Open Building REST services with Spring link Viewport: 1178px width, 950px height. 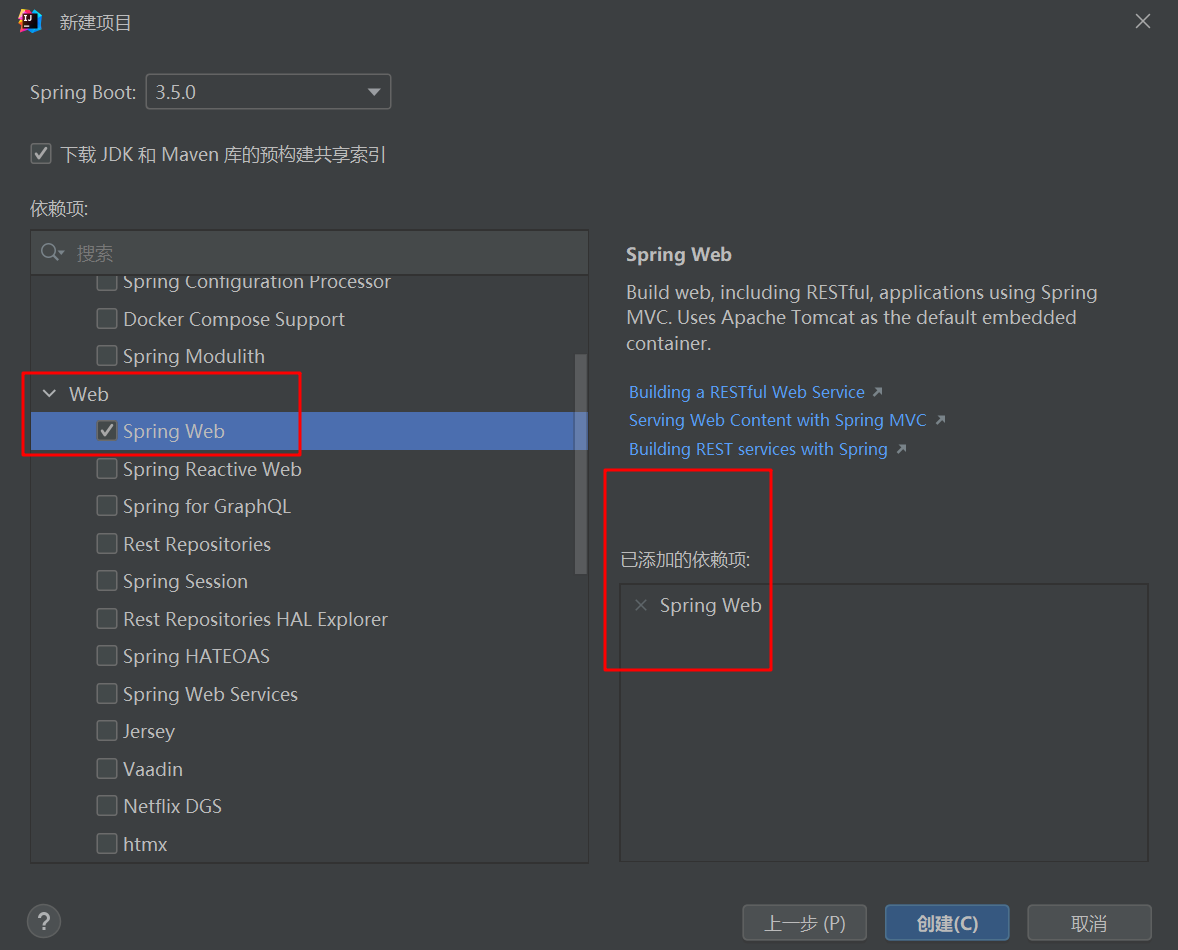point(758,449)
